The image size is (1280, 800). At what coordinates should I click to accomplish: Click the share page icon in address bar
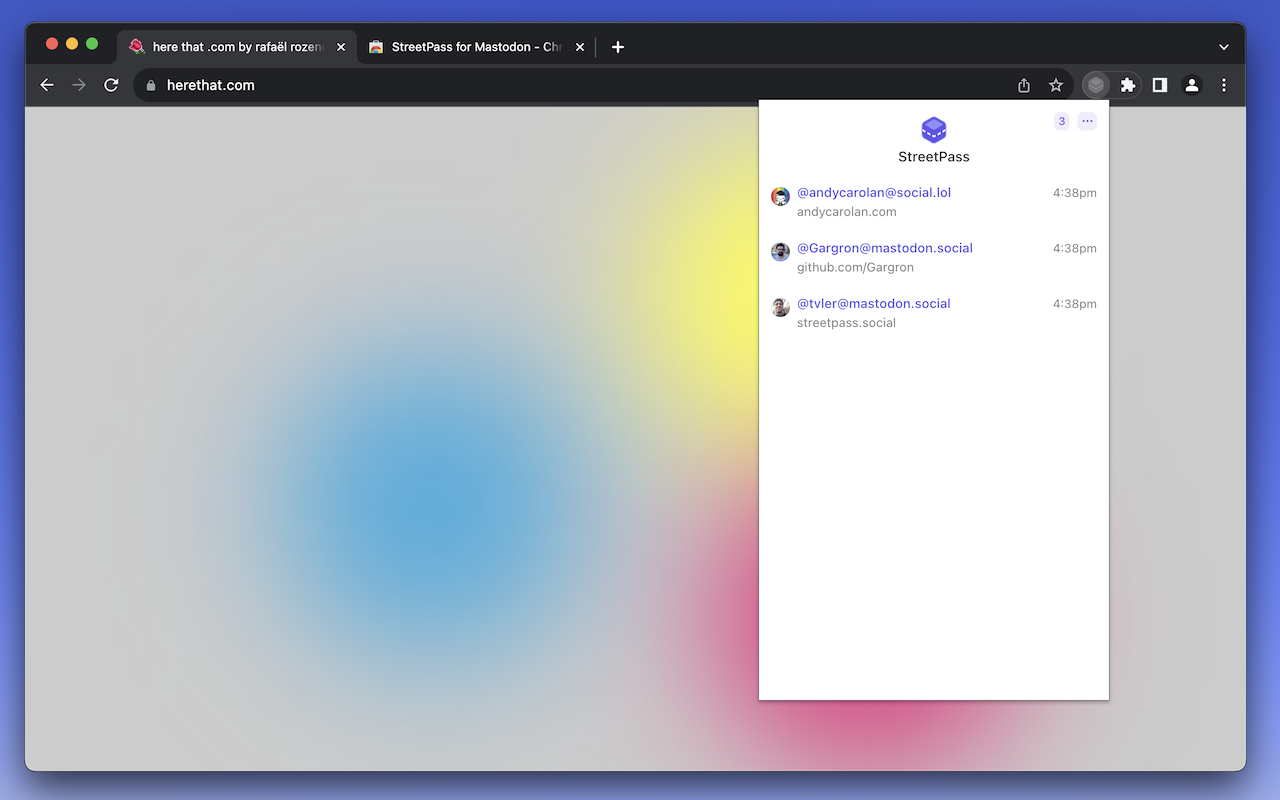[x=1024, y=85]
